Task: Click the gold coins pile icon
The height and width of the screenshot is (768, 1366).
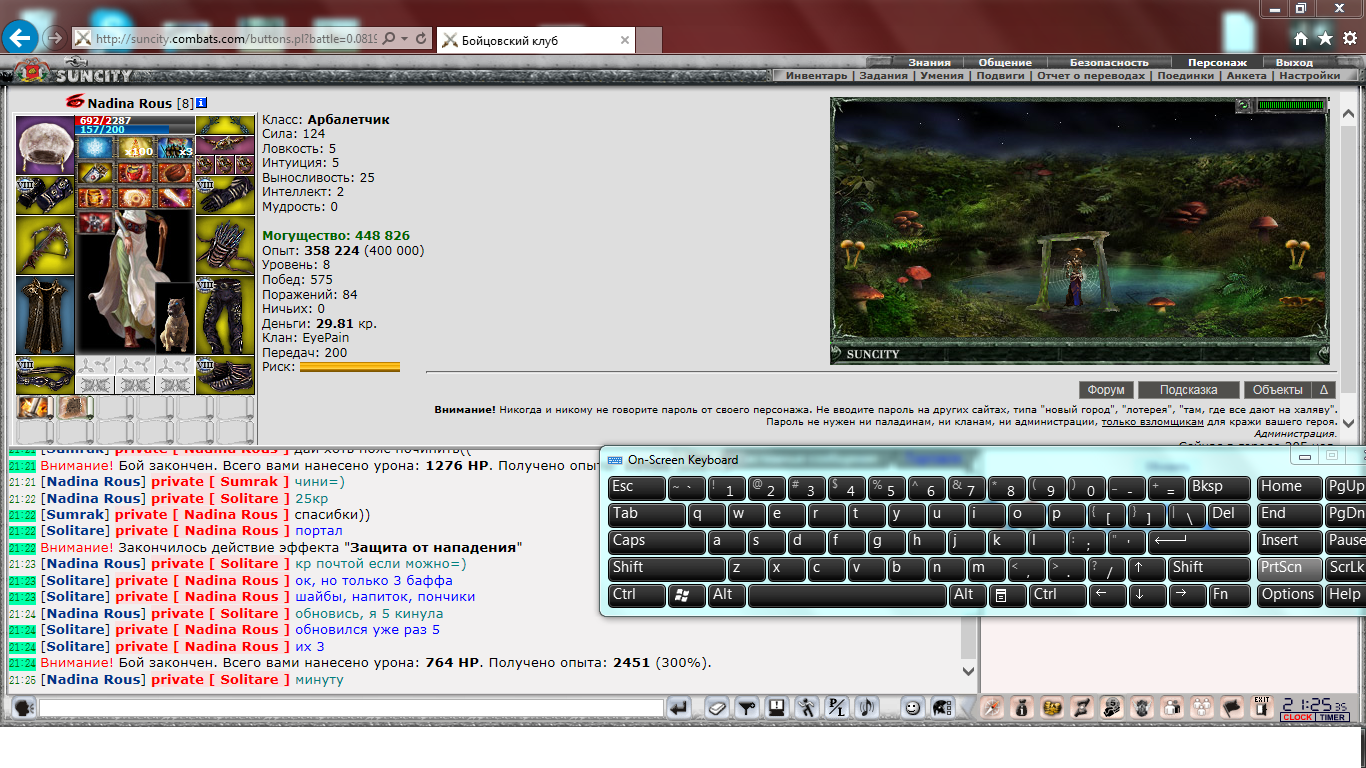Action: 1051,708
